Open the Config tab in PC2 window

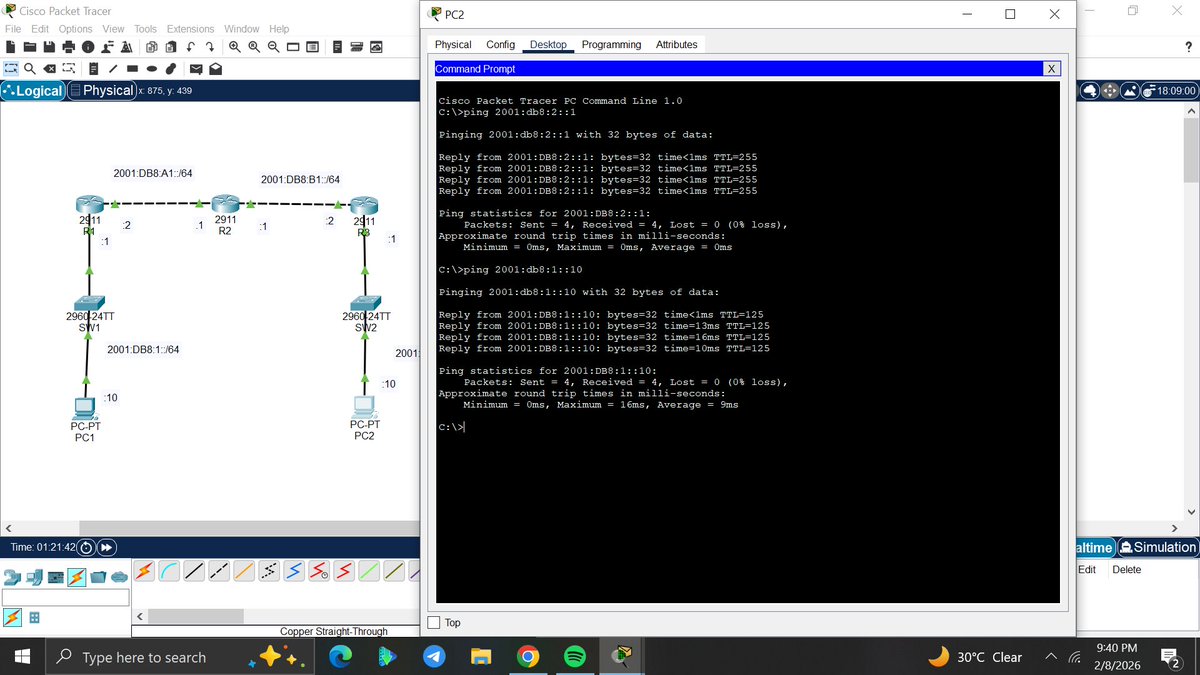500,45
